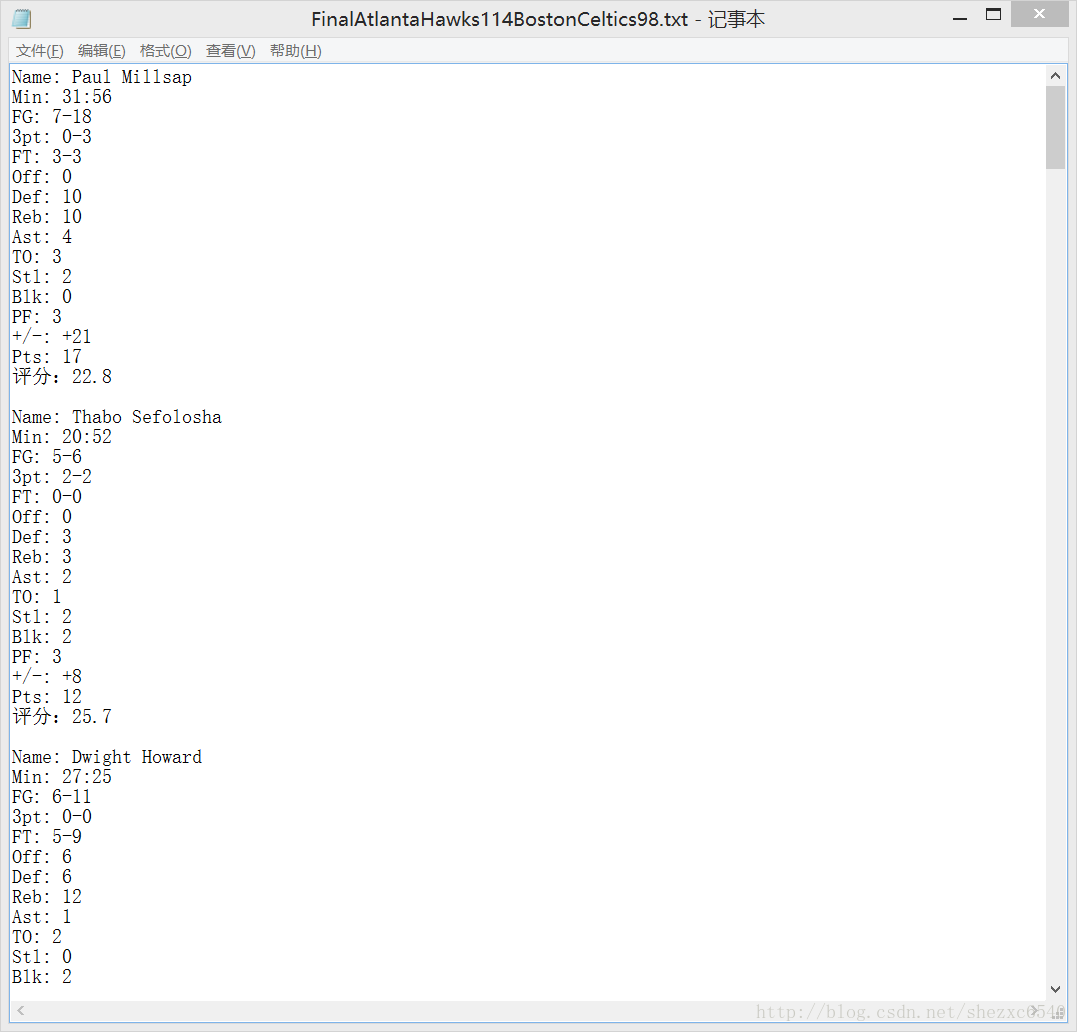This screenshot has height=1032, width=1077.
Task: Open the 编辑(E) menu
Action: (x=102, y=51)
